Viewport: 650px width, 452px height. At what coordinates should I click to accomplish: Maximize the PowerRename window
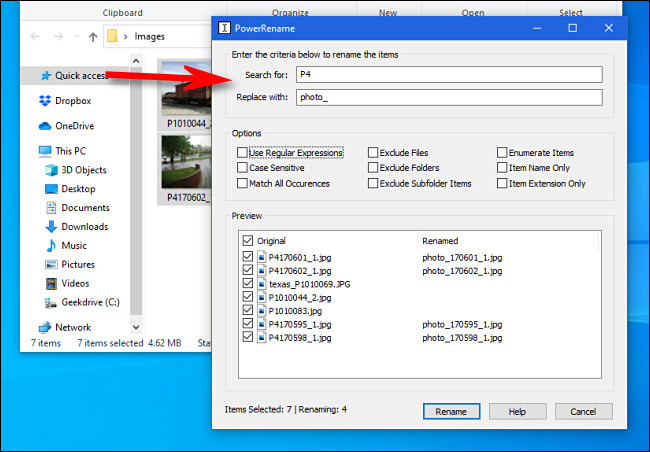tap(572, 28)
